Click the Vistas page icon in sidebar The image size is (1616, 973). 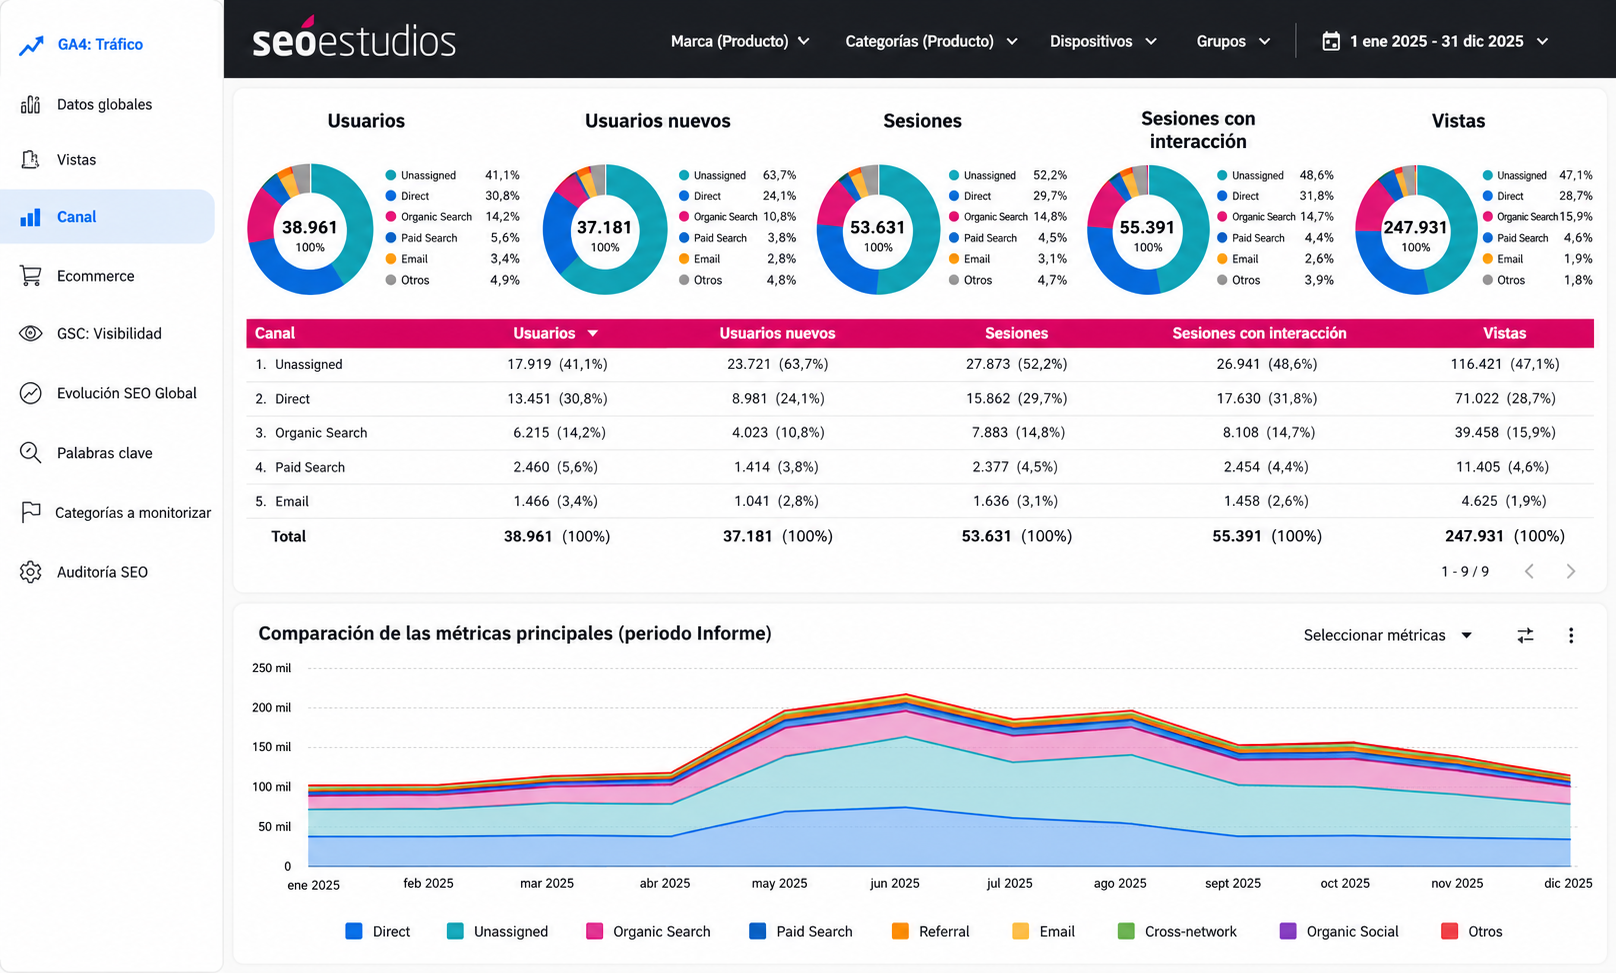click(31, 160)
